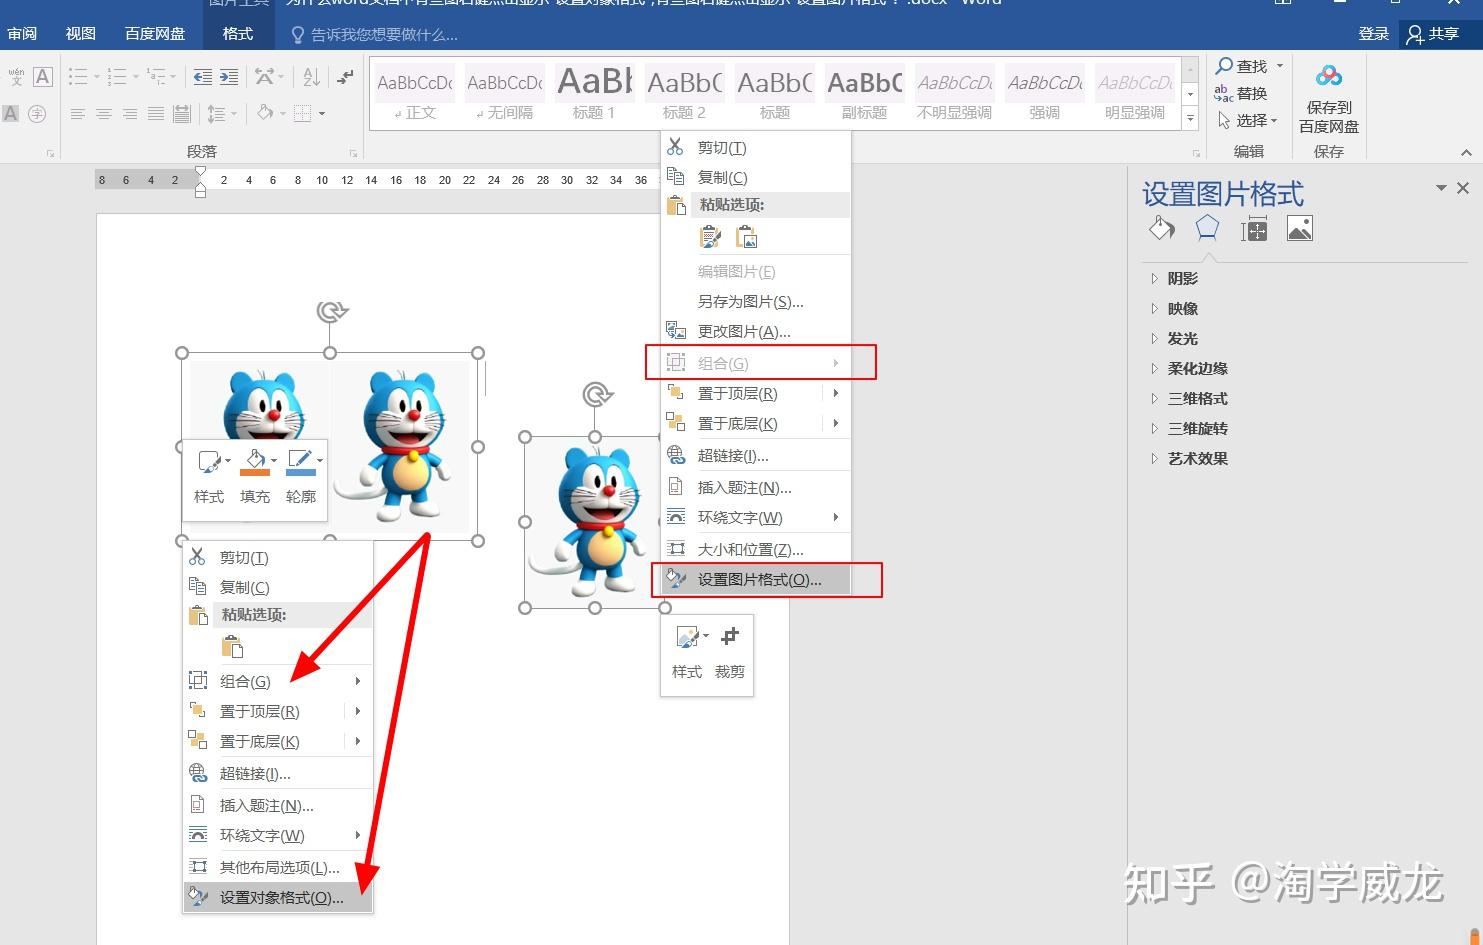This screenshot has width=1483, height=945.
Task: Toggle character shading (grey A)
Action: pos(11,114)
